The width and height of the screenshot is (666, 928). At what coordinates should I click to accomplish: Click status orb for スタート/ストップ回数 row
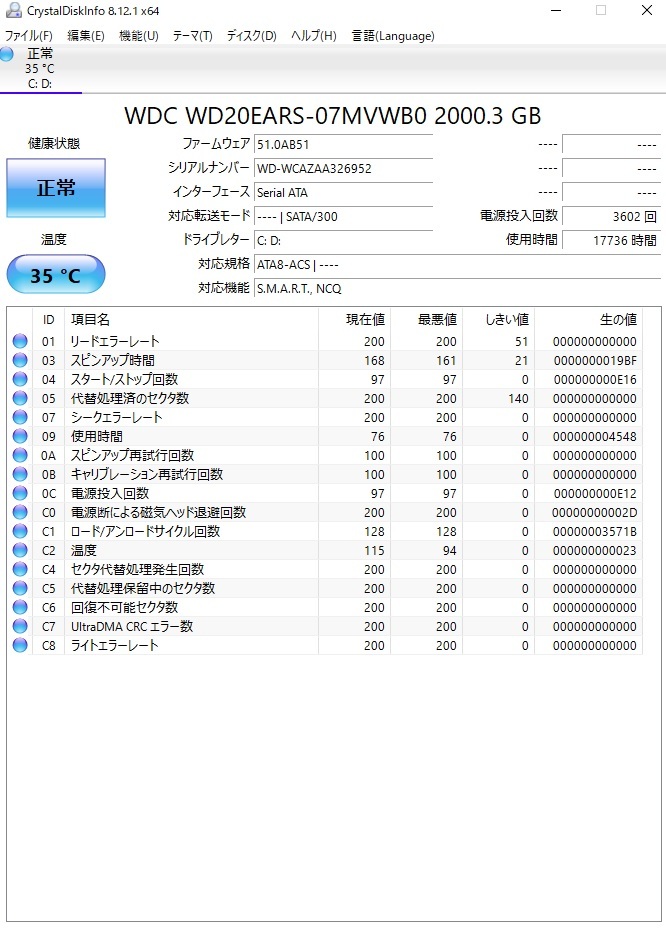coord(20,379)
